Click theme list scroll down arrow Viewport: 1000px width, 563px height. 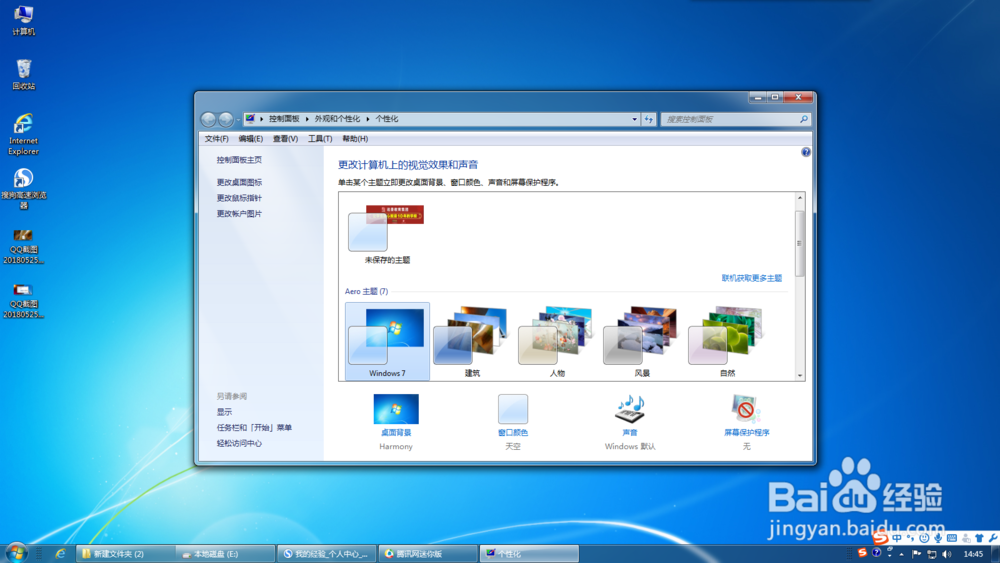point(800,376)
